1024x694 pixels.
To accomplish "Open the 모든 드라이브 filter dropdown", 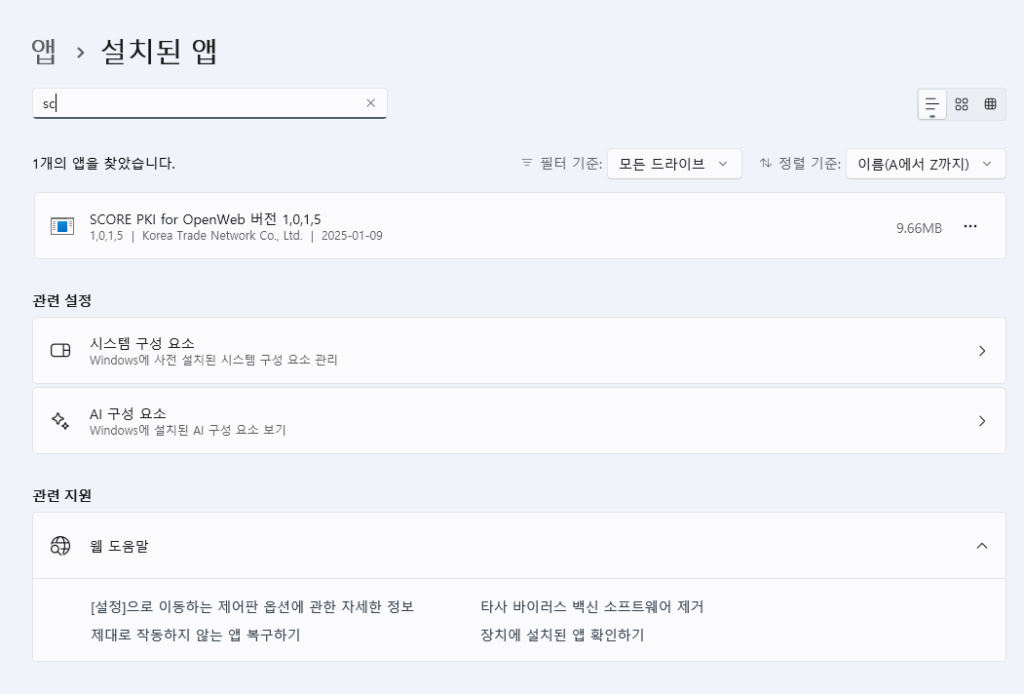I will click(x=674, y=164).
